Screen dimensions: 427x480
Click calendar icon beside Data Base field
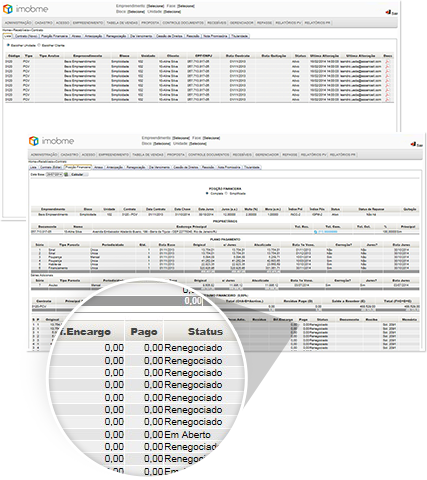coord(66,174)
